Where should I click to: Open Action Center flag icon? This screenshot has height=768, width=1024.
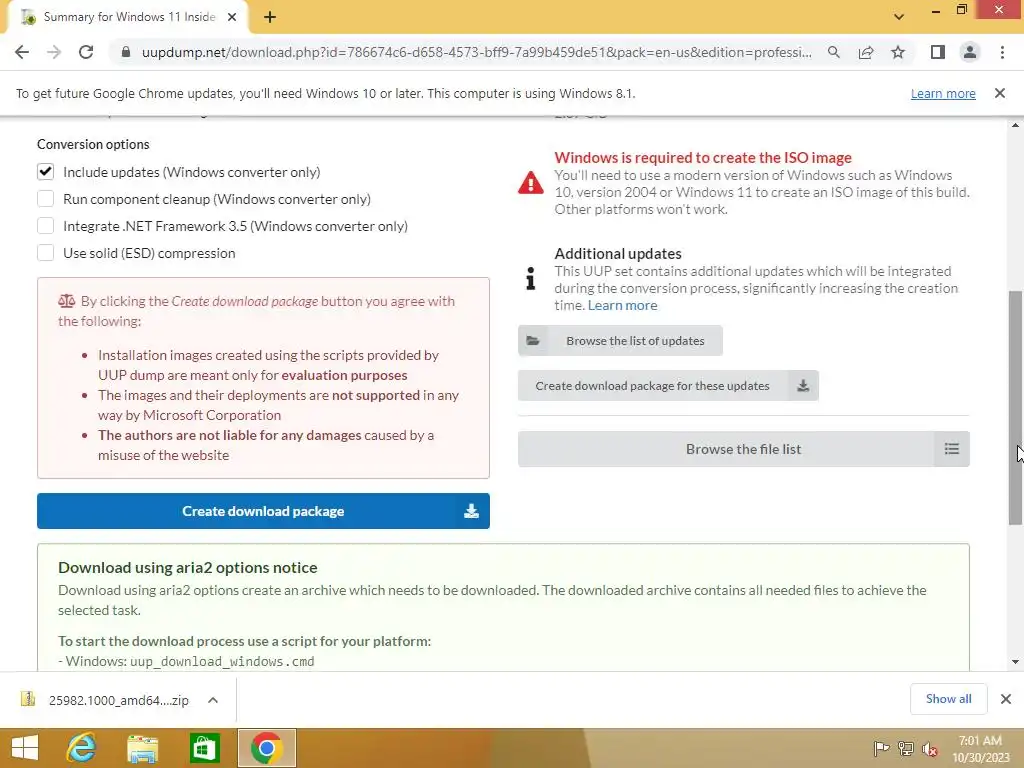click(881, 748)
